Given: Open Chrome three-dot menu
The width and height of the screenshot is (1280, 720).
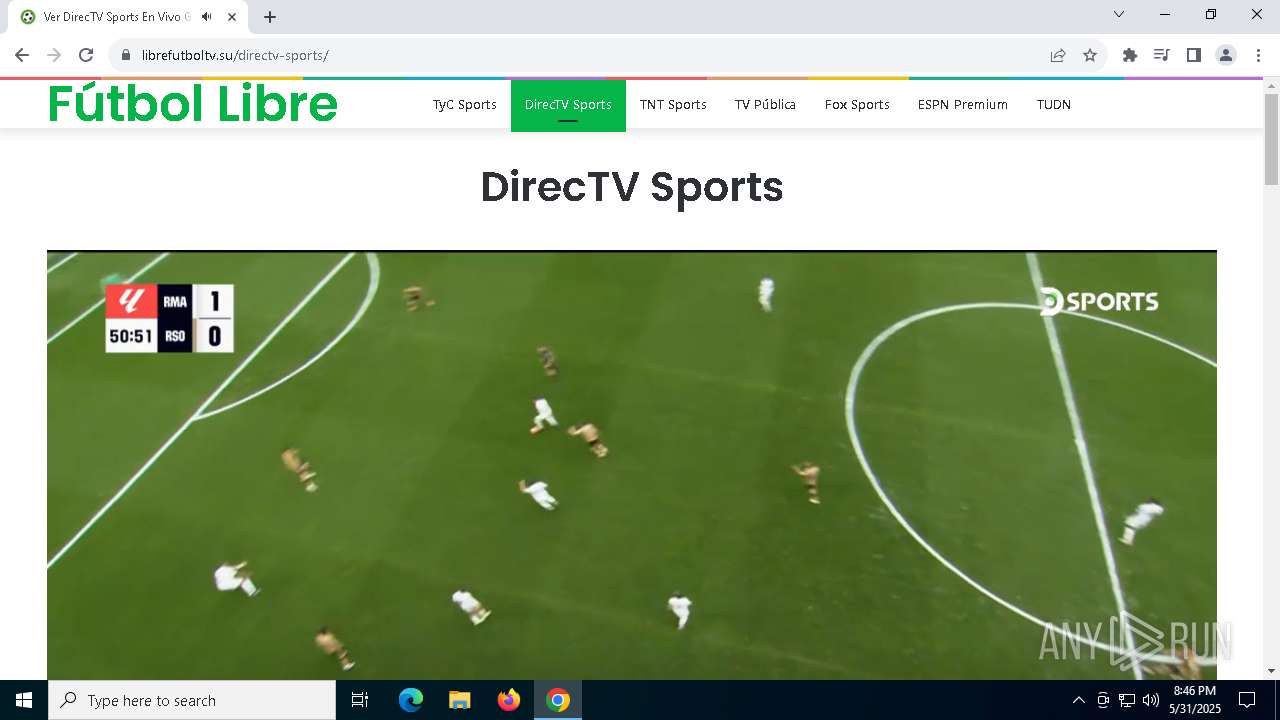Looking at the screenshot, I should point(1257,55).
